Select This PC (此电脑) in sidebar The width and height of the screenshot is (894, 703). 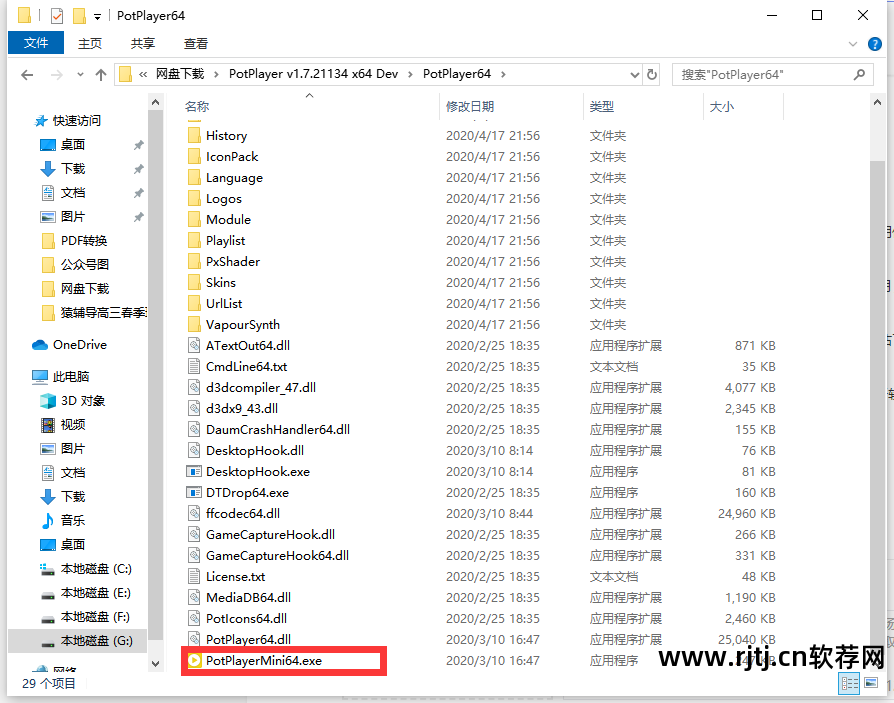[60, 376]
